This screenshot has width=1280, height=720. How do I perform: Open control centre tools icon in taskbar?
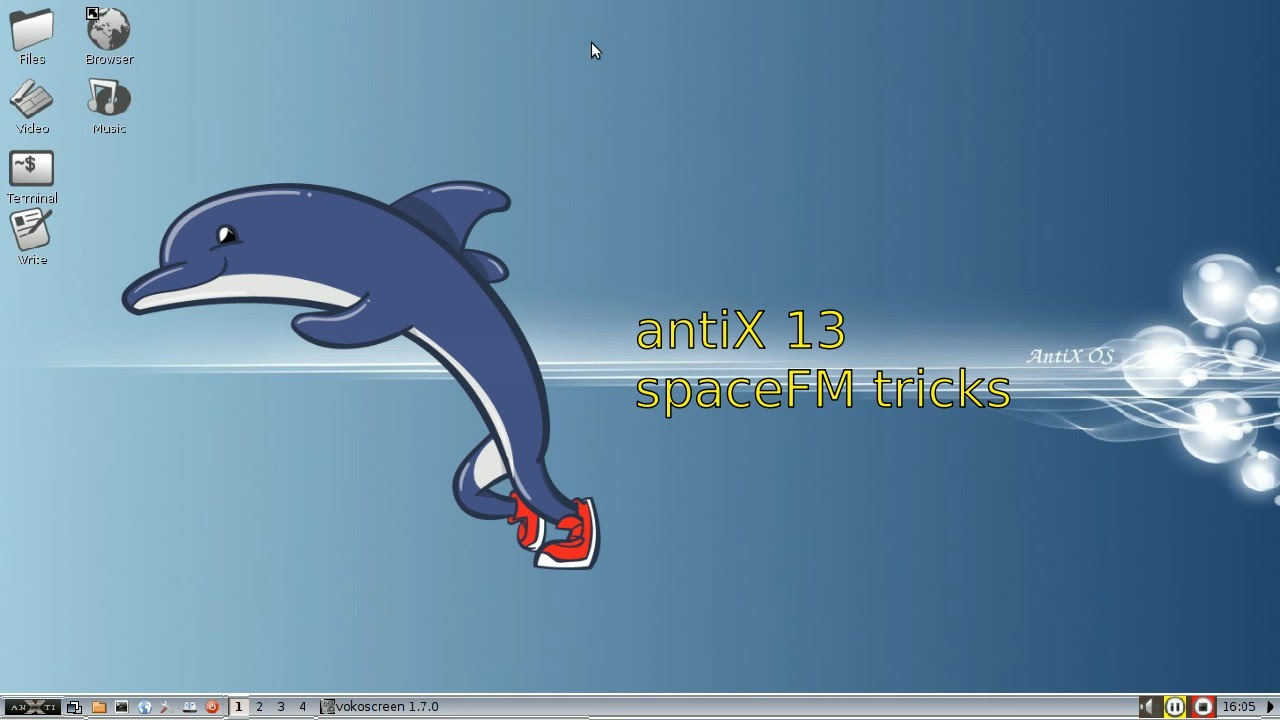click(x=167, y=707)
